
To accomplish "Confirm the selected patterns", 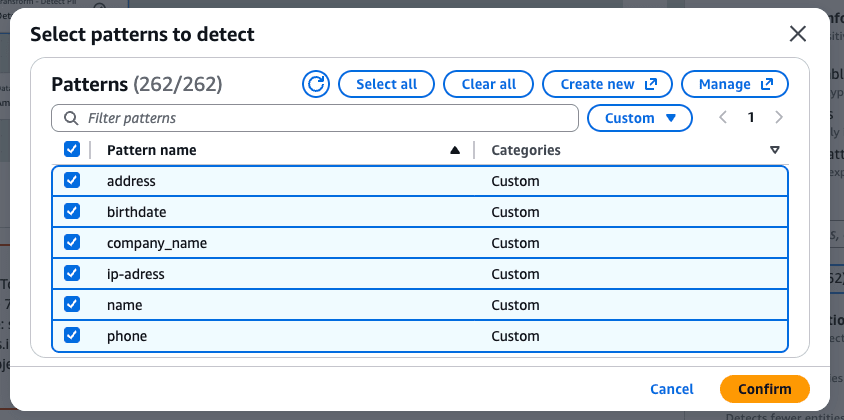I will (x=764, y=389).
